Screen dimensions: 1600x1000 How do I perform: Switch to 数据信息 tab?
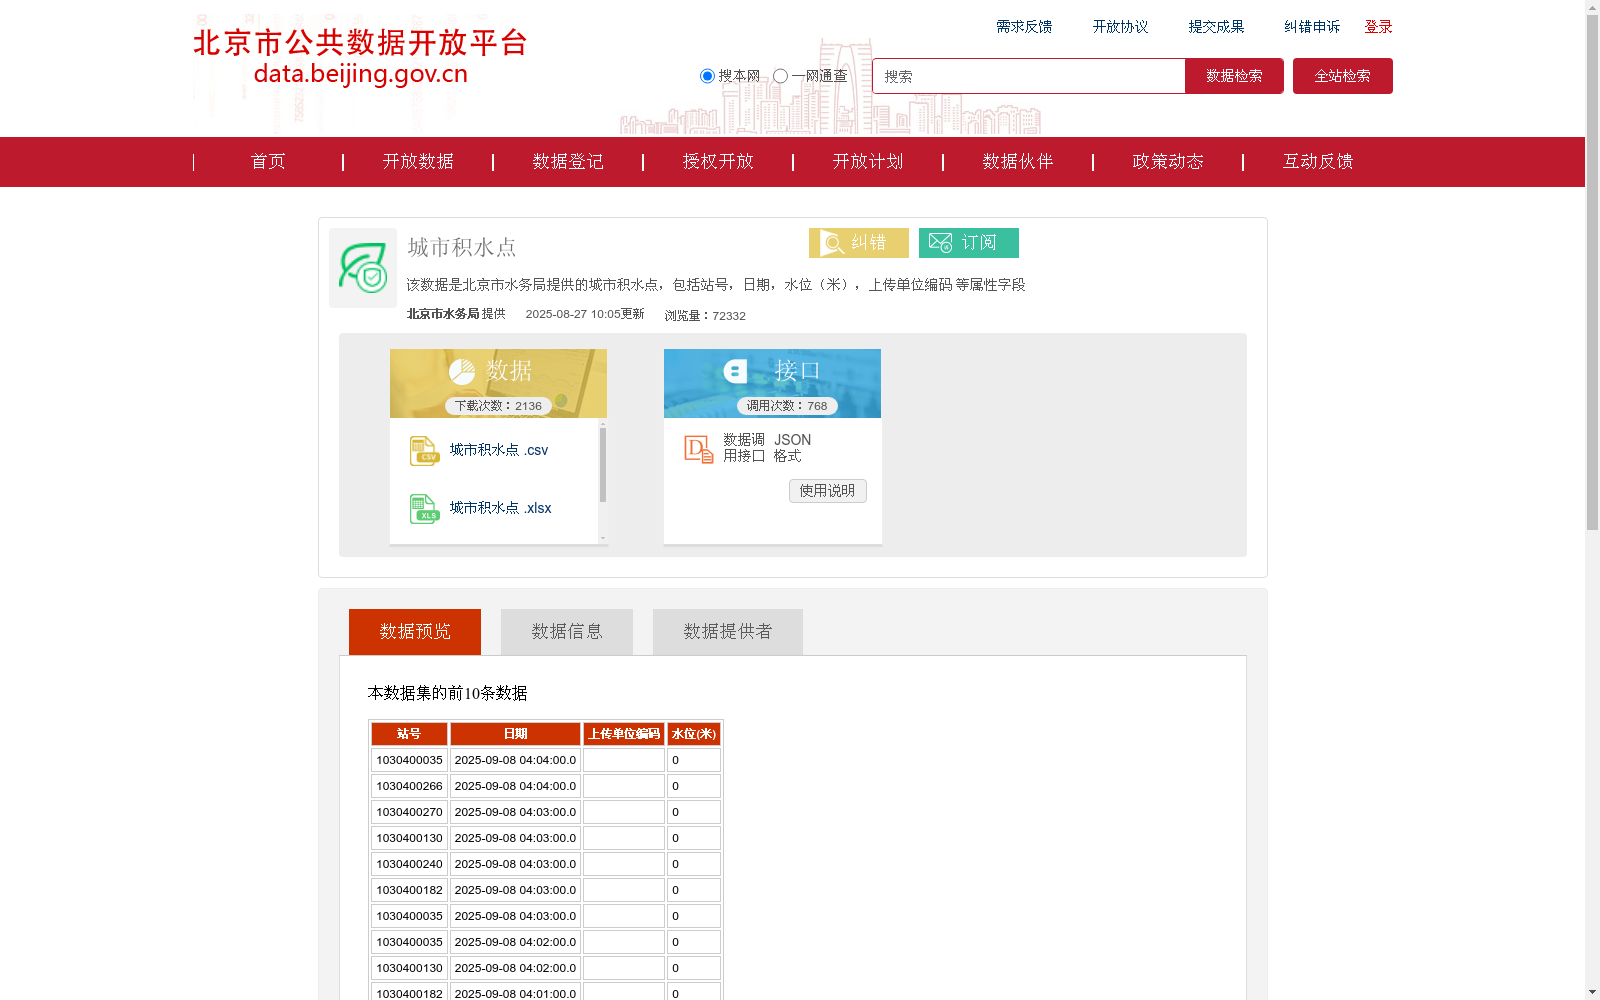tap(567, 632)
